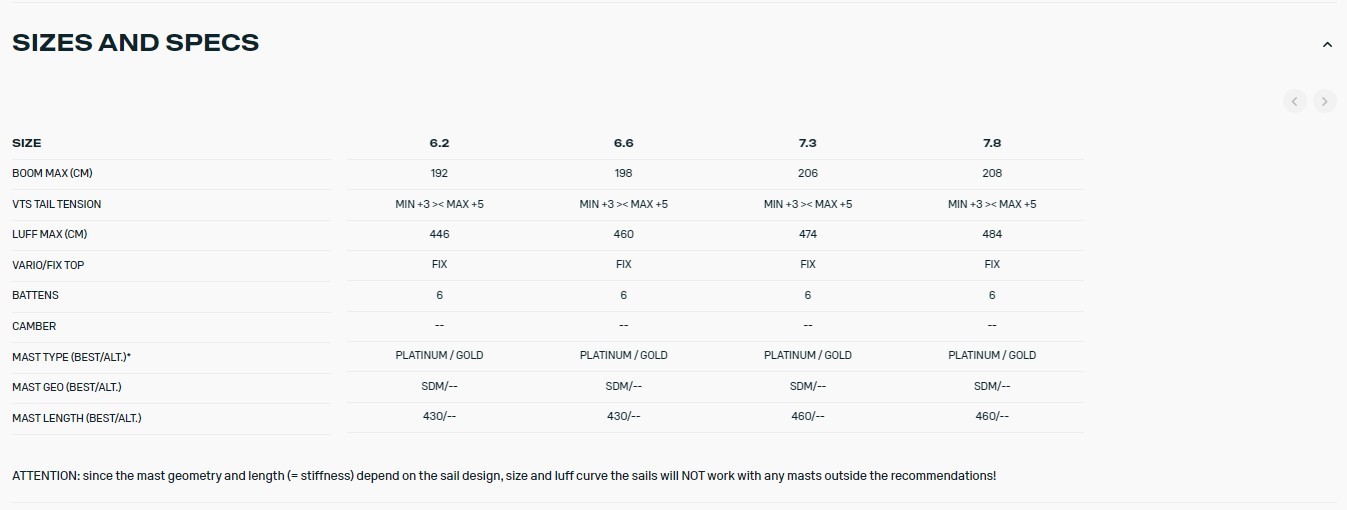Click the next arrow above the specs table
The height and width of the screenshot is (510, 1347).
pos(1325,101)
